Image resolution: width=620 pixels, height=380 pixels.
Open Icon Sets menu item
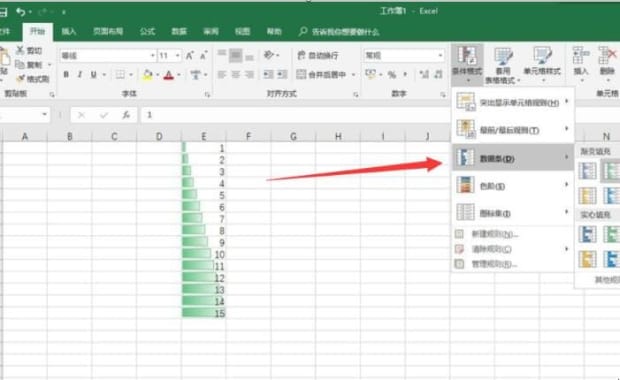tap(513, 213)
